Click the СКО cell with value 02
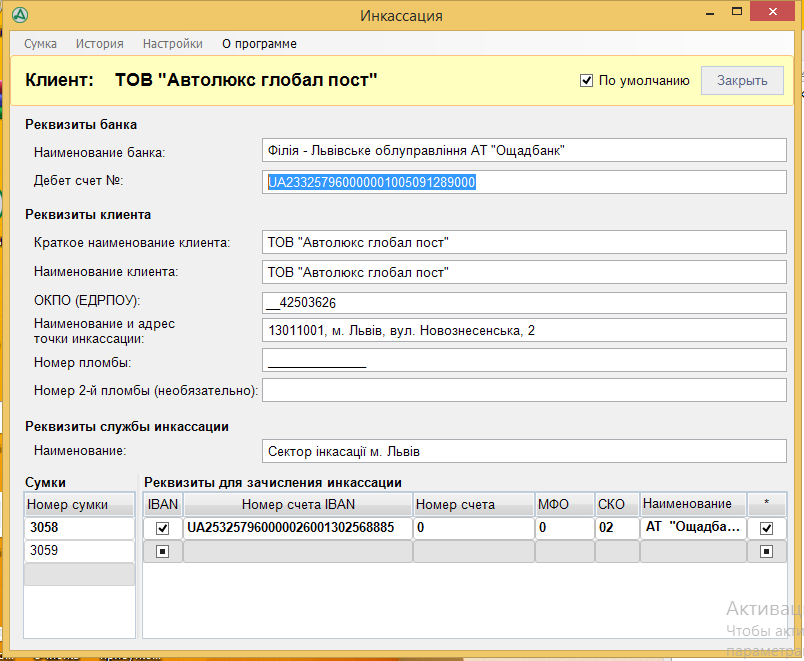Screen dimensions: 804x661 click(617, 528)
